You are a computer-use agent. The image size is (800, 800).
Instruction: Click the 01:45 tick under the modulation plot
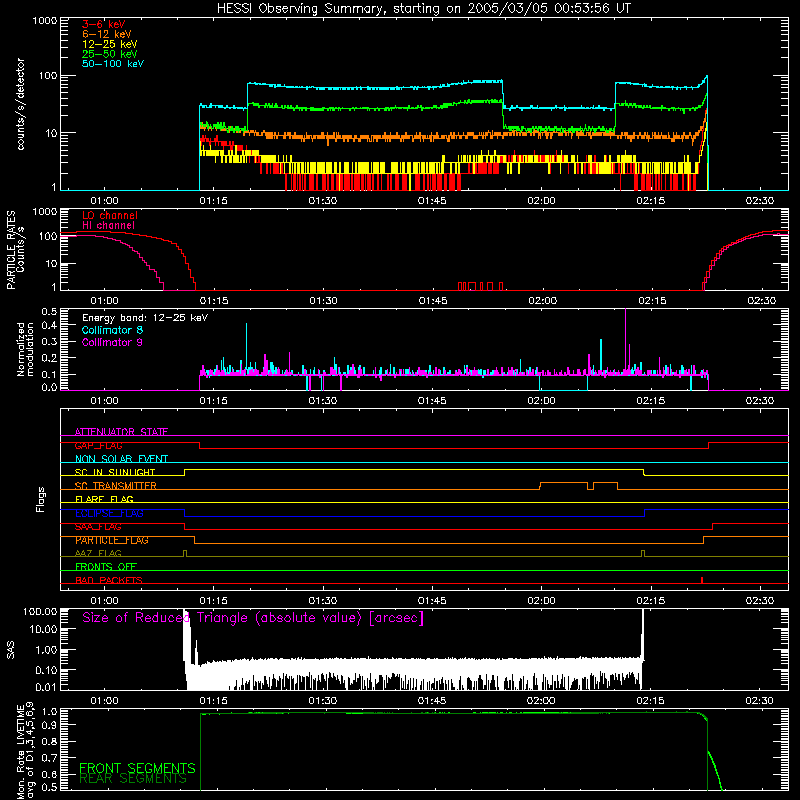[432, 401]
